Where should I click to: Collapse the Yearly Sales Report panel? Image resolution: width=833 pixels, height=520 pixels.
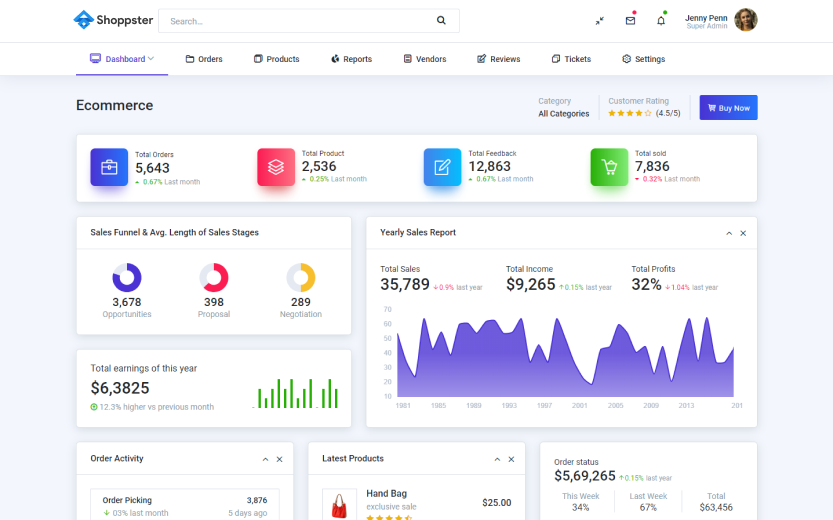coord(729,233)
